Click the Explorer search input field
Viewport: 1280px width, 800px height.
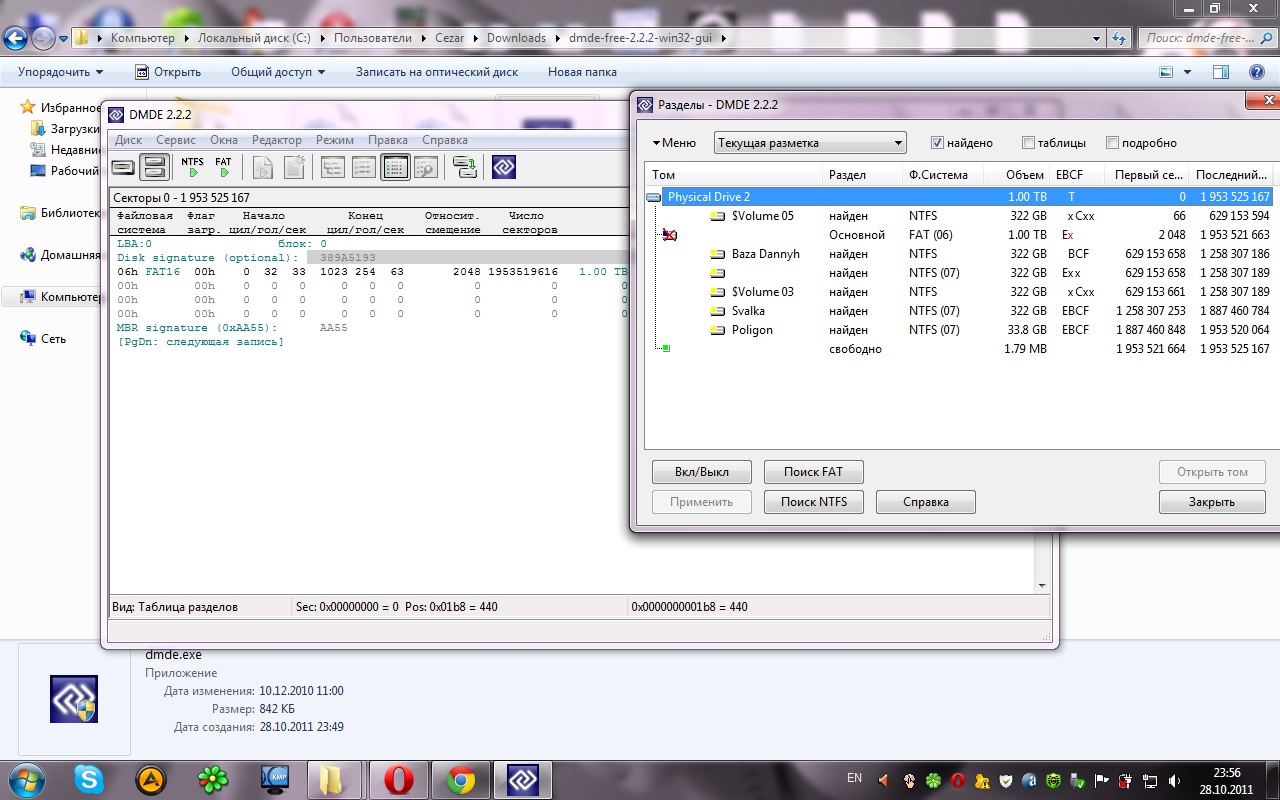[1198, 38]
